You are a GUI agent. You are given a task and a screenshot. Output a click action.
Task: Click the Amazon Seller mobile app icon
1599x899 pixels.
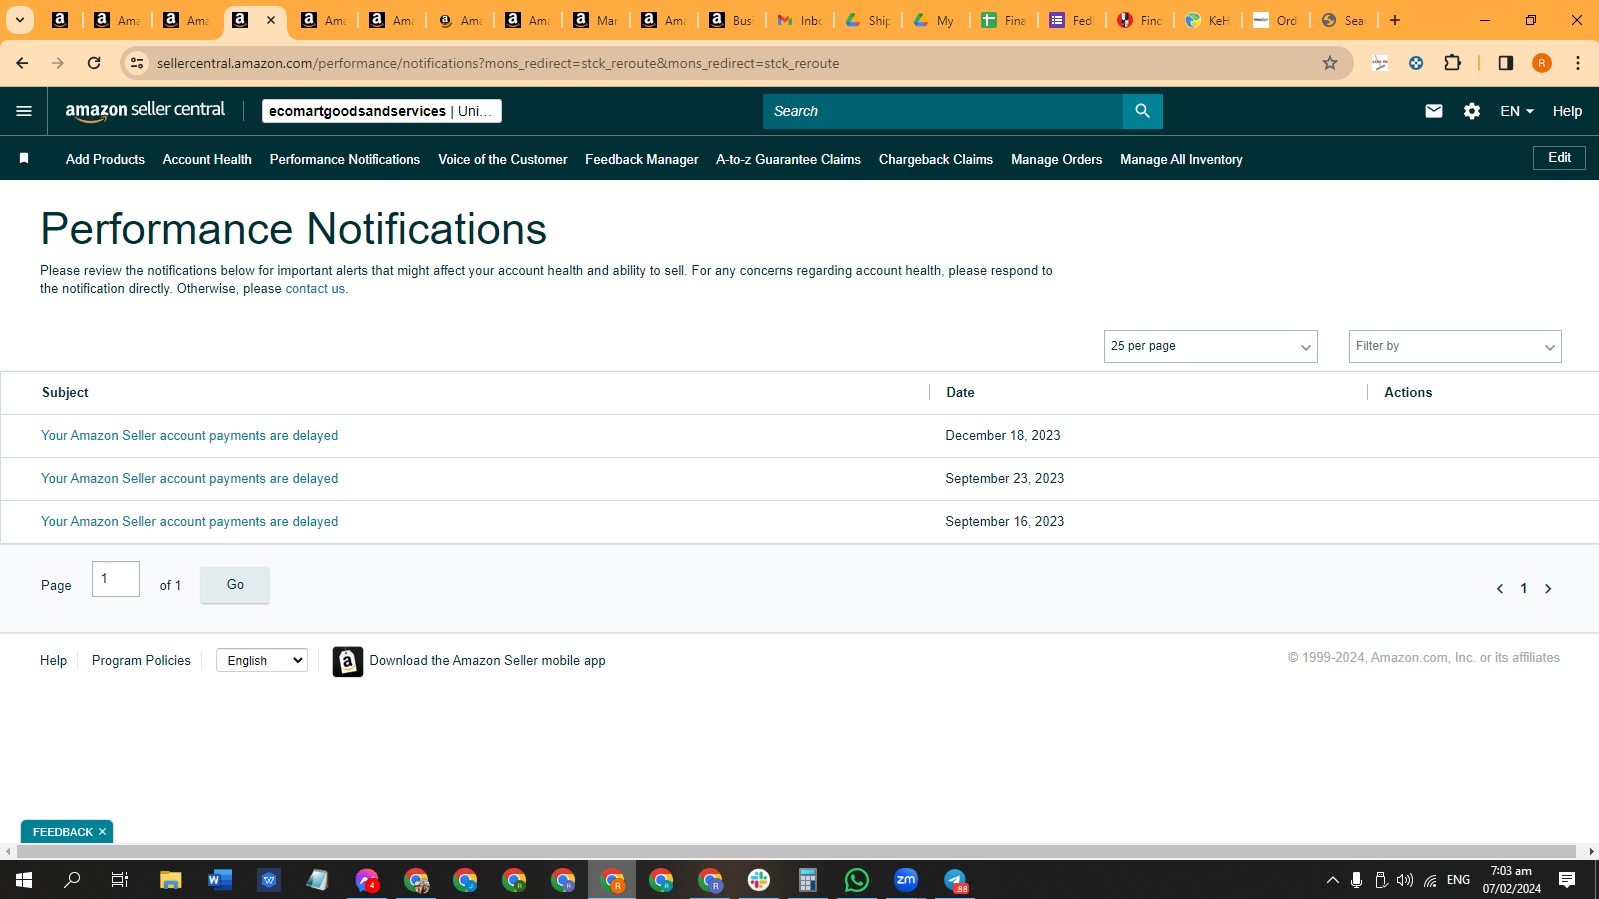348,661
